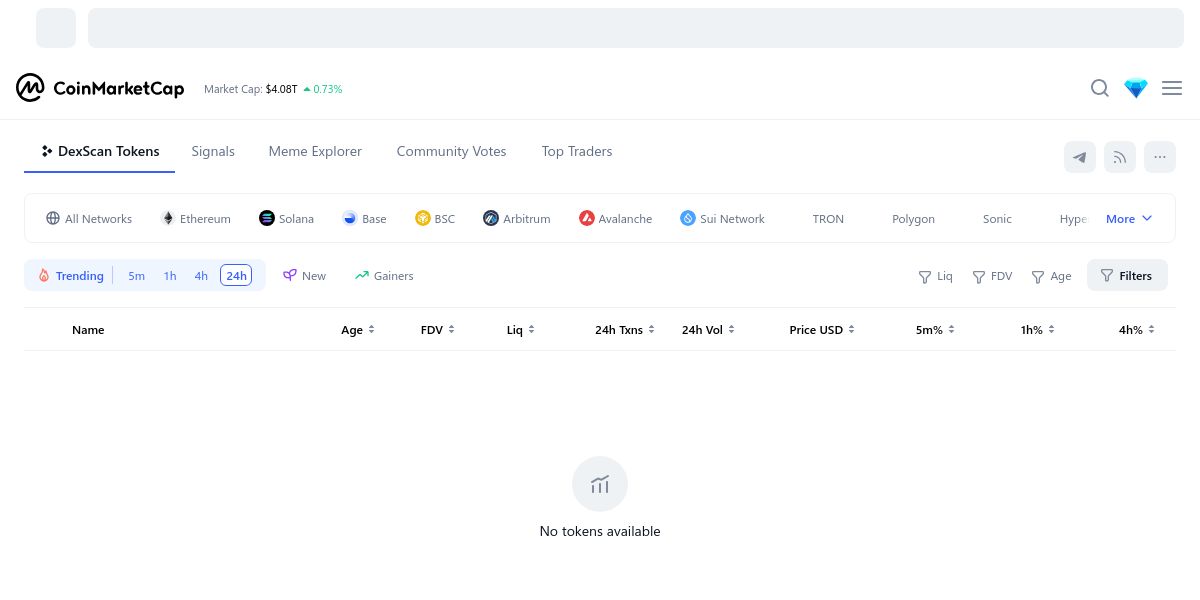Expand the More networks dropdown
This screenshot has height=600, width=1200.
(x=1129, y=218)
